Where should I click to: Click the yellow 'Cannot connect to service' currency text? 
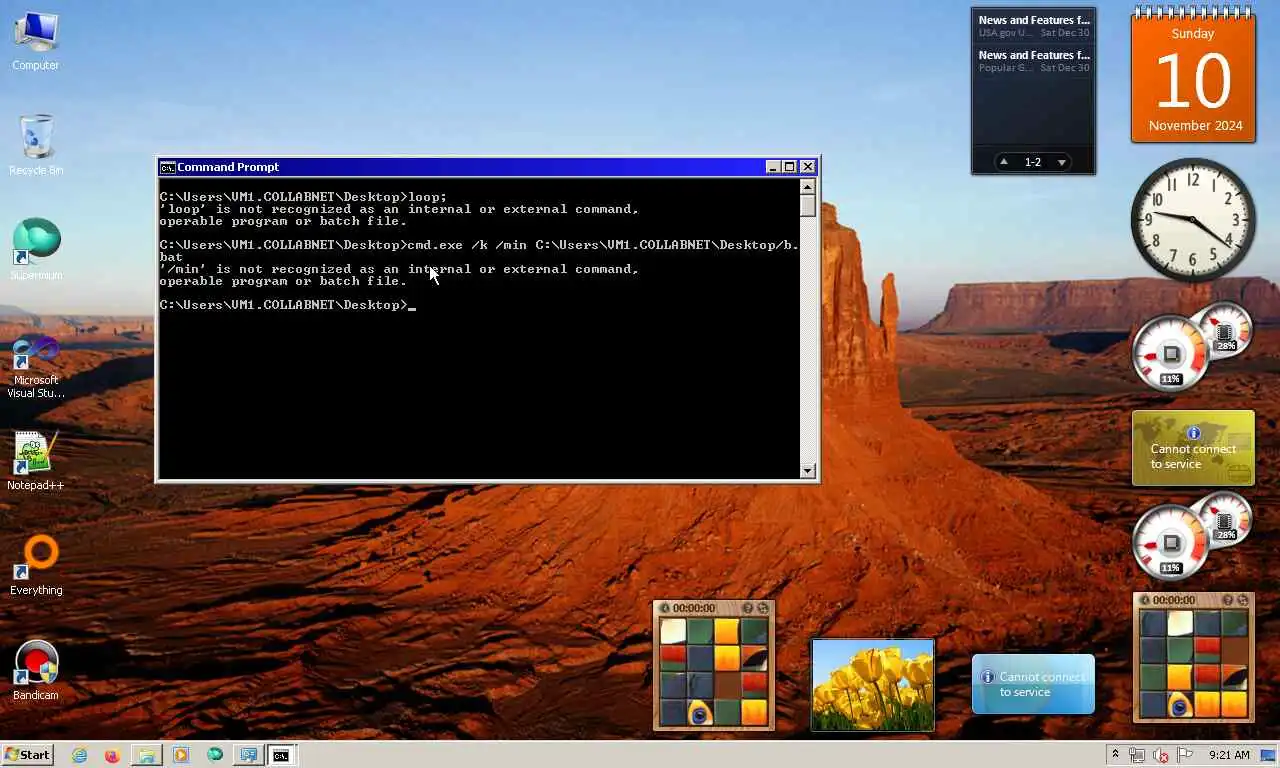[1193, 457]
